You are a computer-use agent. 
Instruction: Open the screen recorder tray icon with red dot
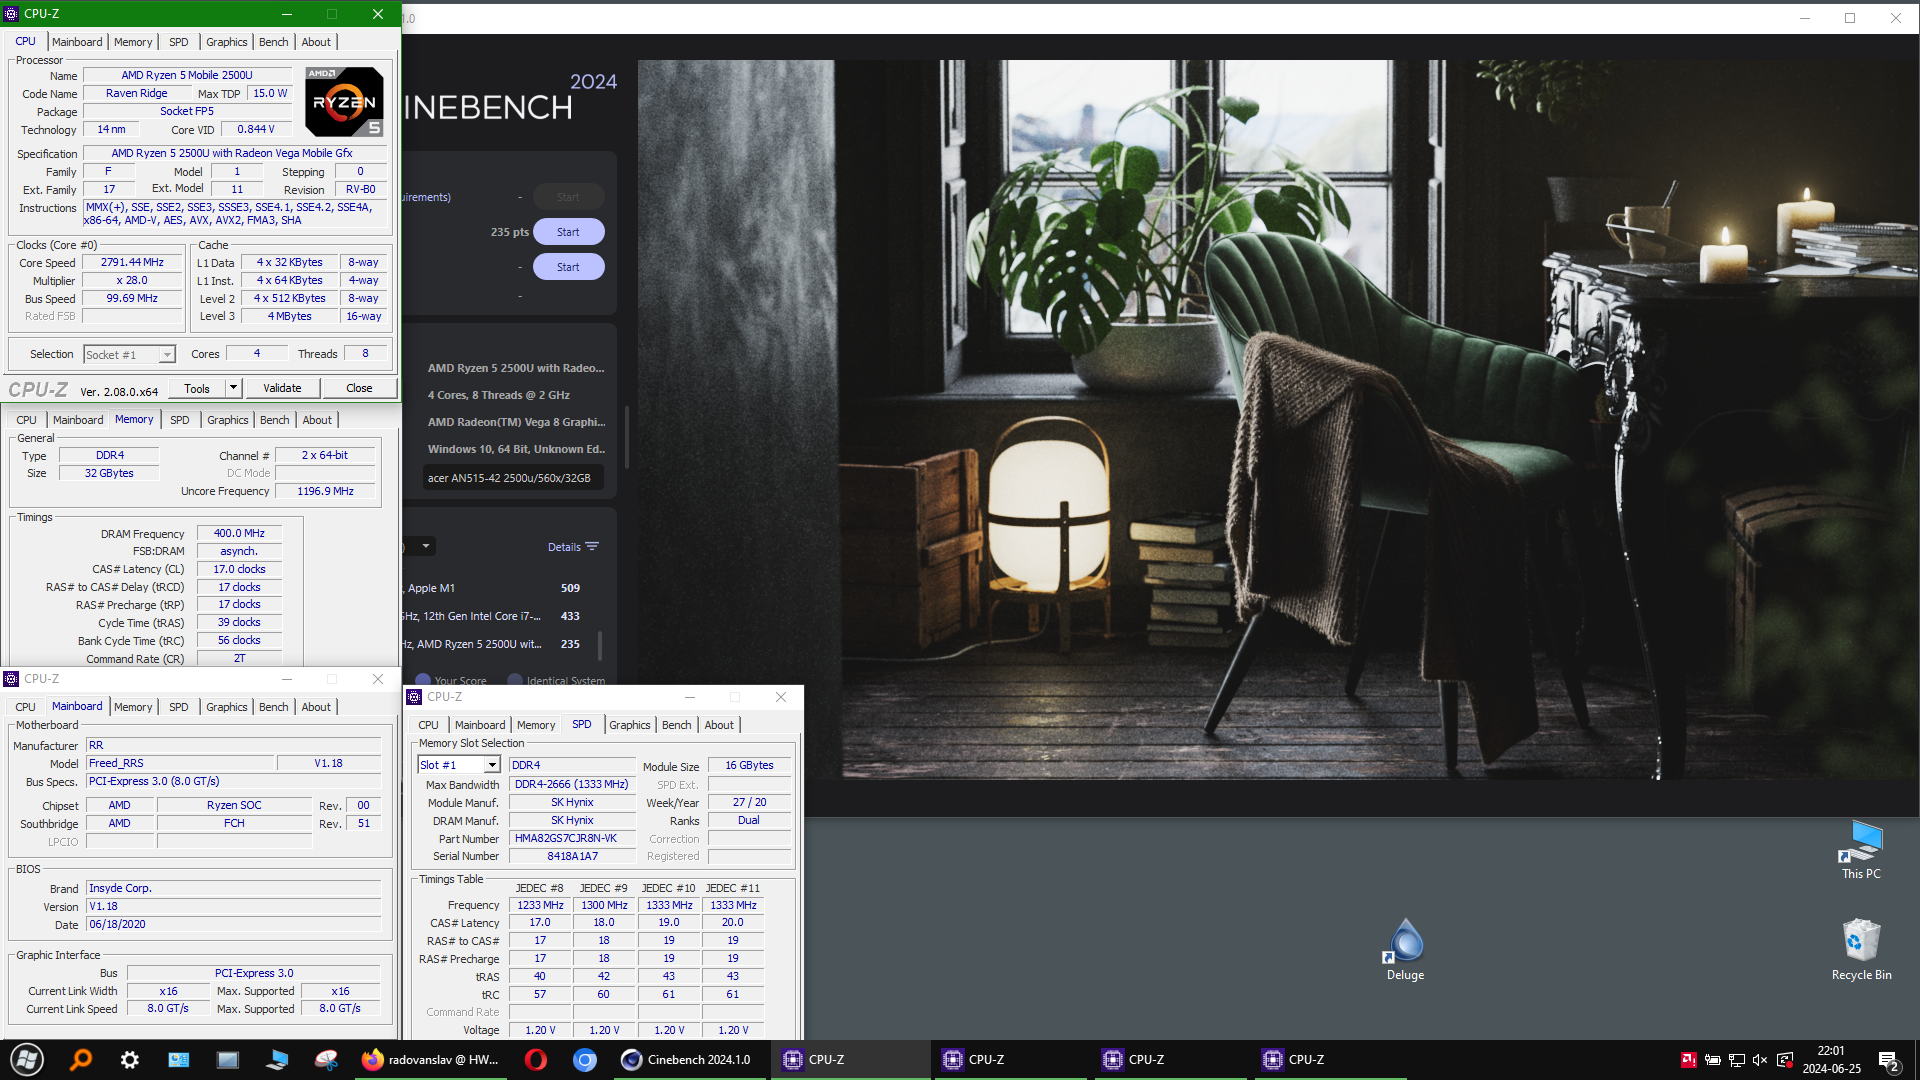[x=1784, y=1059]
